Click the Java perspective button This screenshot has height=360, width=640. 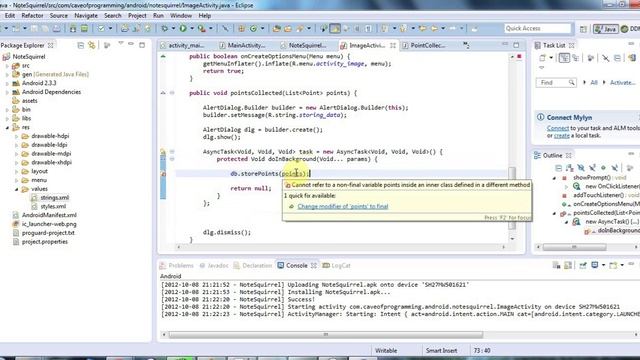605,29
